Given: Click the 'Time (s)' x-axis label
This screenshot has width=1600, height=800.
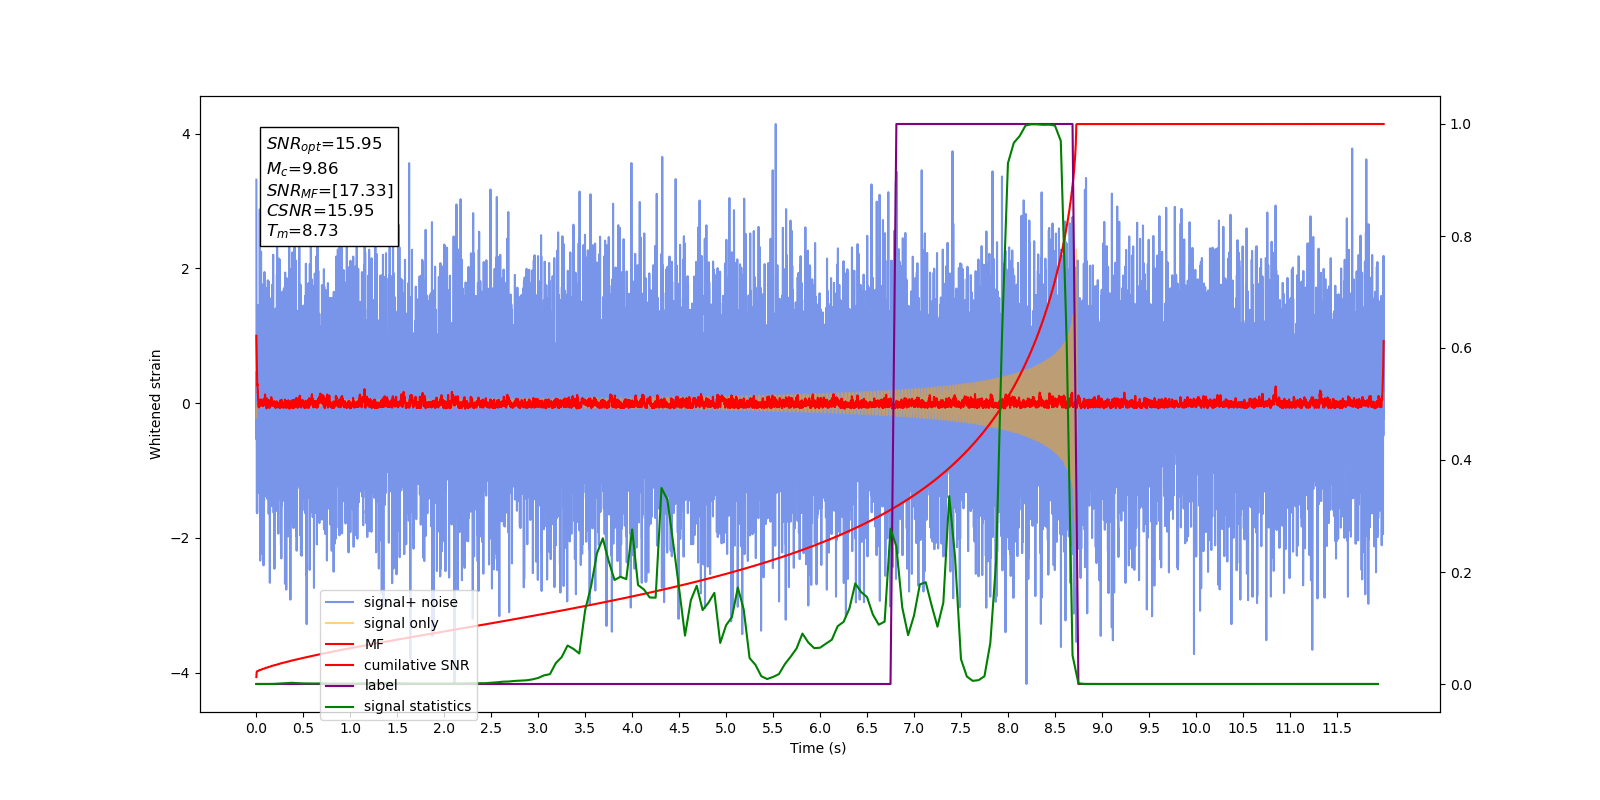Looking at the screenshot, I should click(818, 748).
